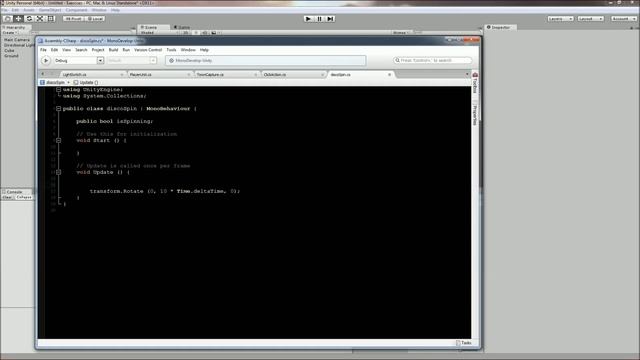Toggle scene audio in Scene view
Viewport: 640px width, 360px height.
click(x=205, y=33)
